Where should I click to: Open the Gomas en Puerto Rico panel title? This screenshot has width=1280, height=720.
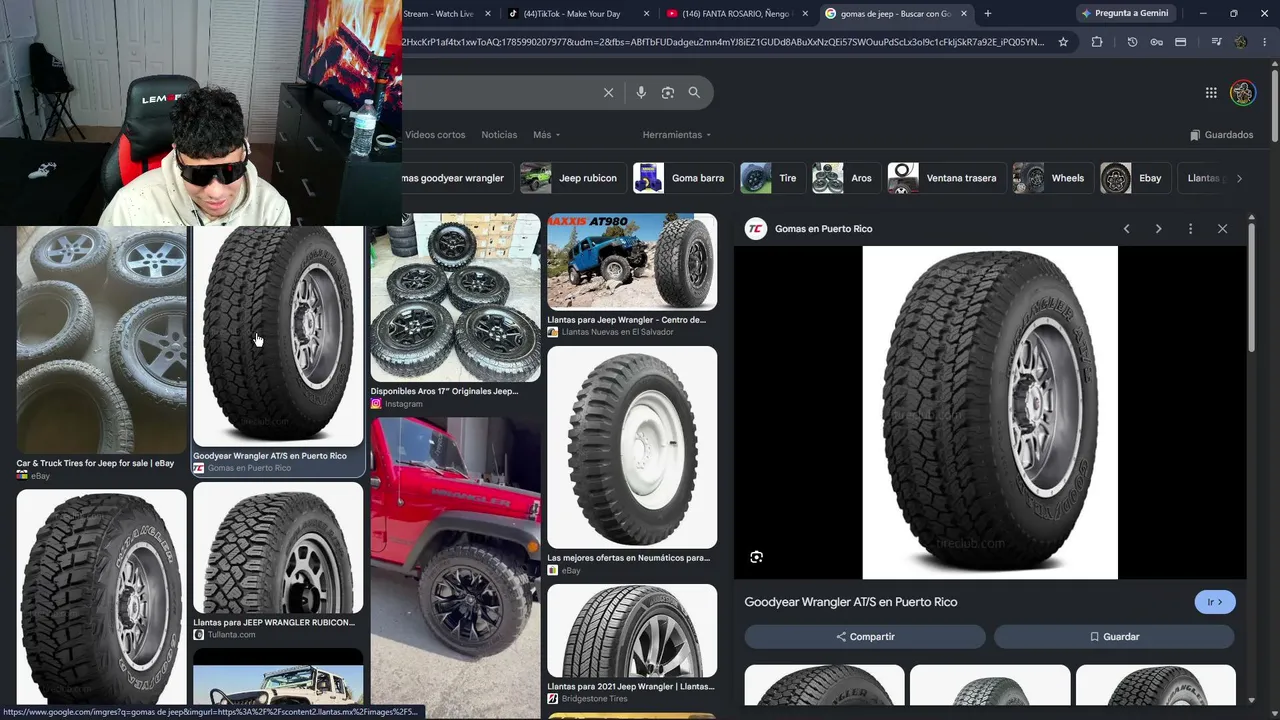824,229
